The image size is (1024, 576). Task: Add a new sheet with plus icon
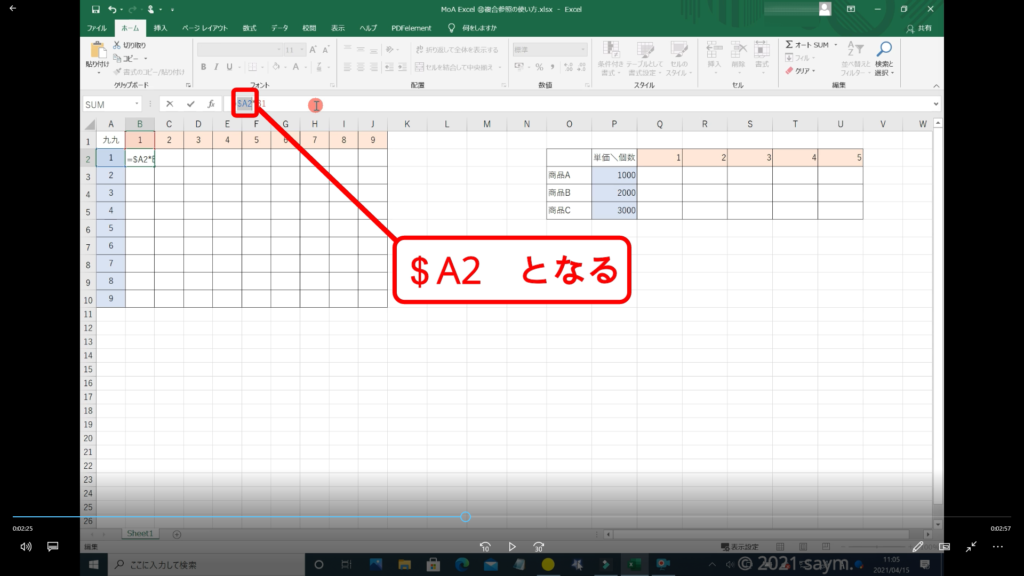177,534
